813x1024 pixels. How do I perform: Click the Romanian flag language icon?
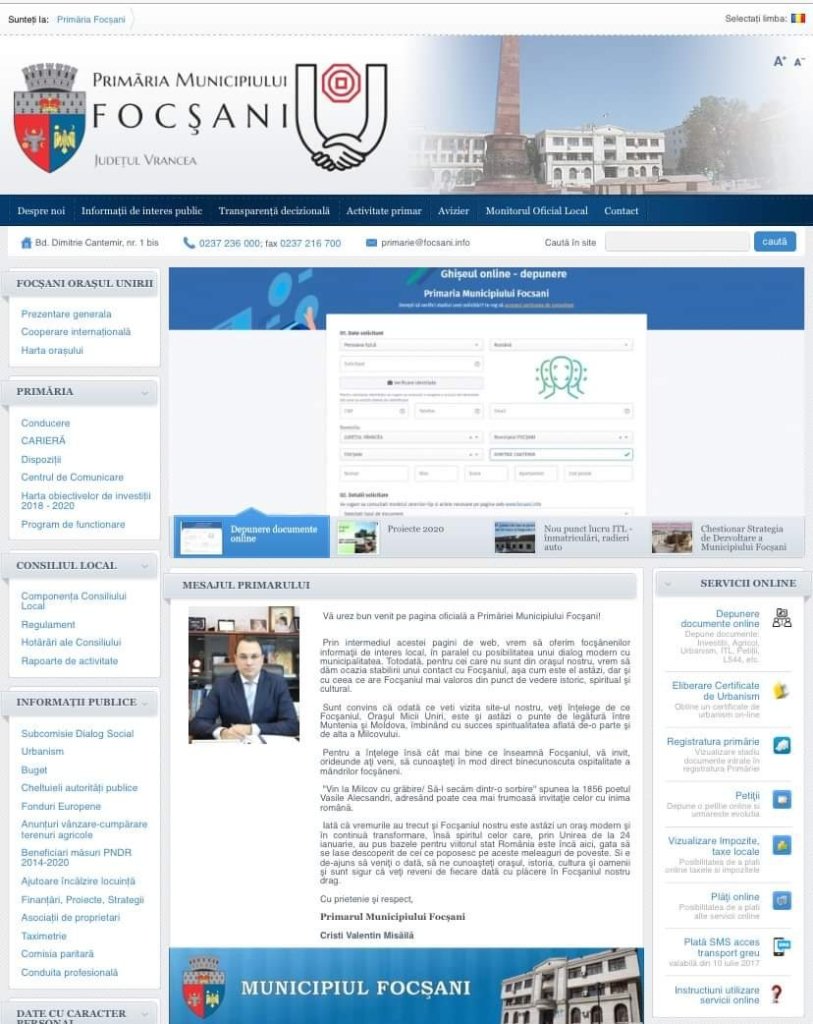point(797,18)
